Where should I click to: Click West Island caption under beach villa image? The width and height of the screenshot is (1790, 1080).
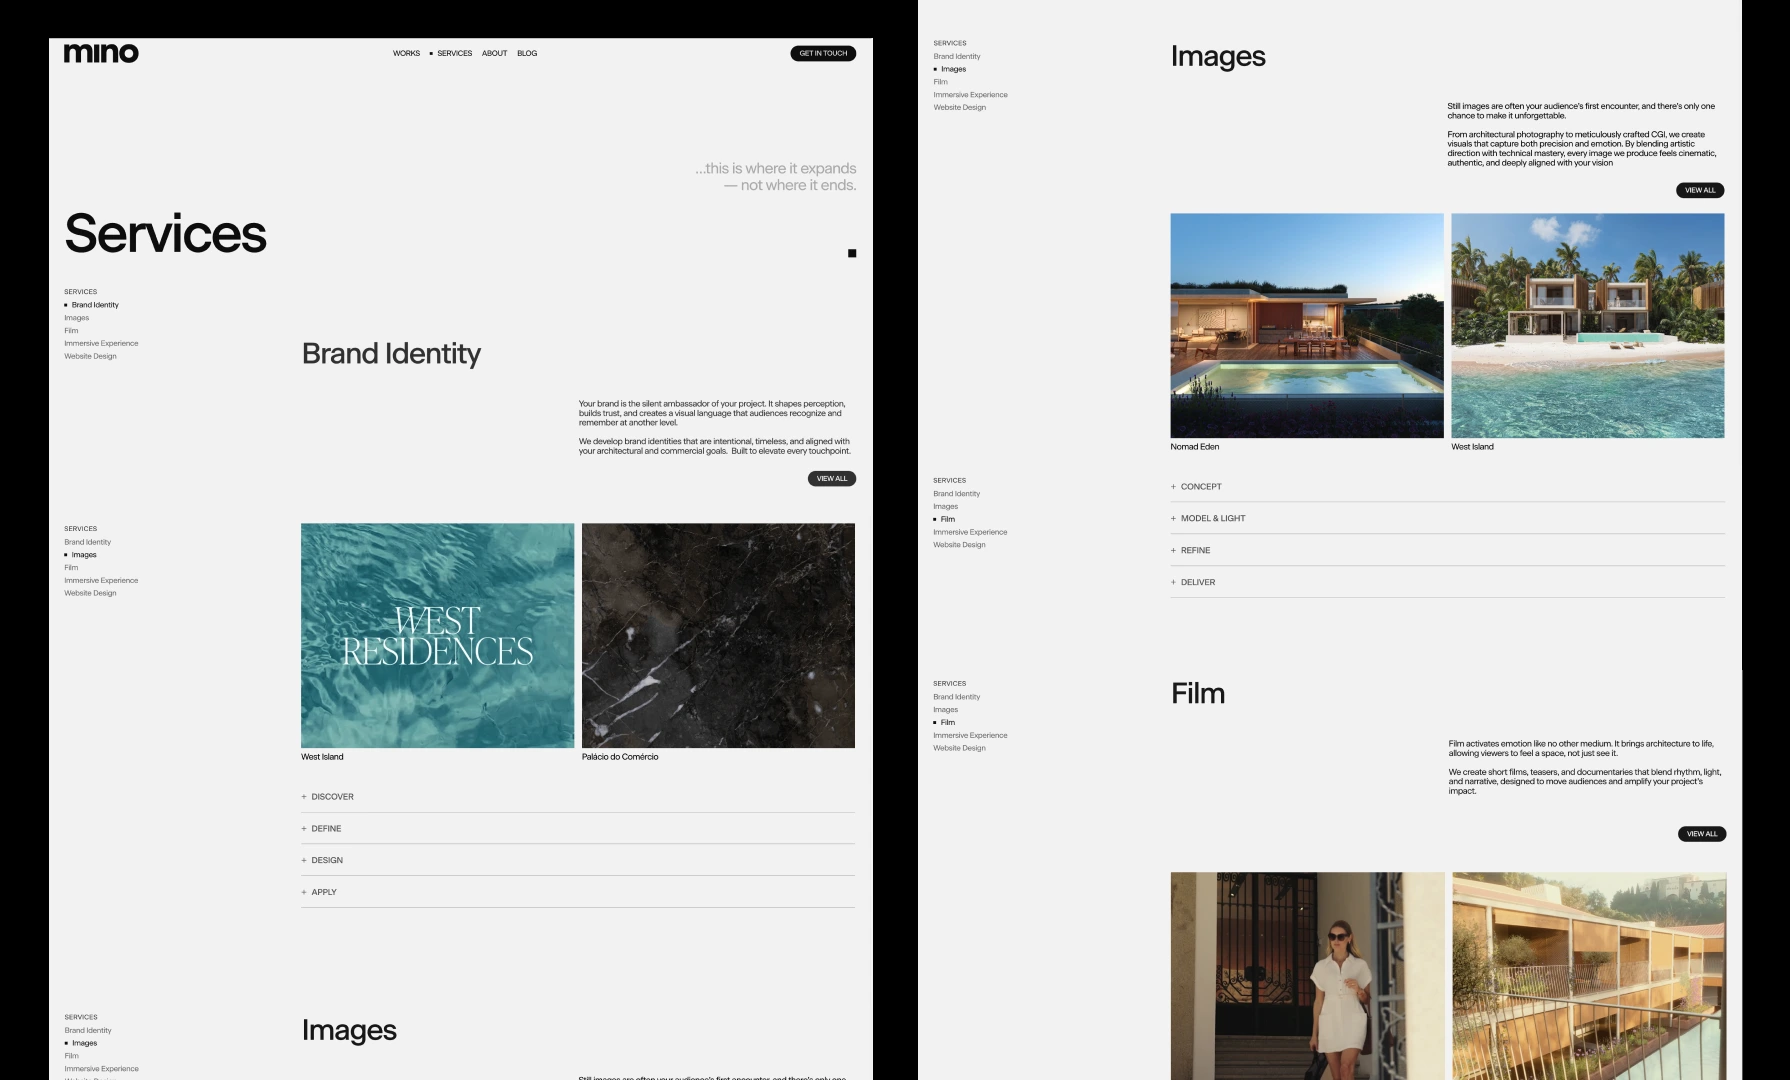(x=1472, y=447)
